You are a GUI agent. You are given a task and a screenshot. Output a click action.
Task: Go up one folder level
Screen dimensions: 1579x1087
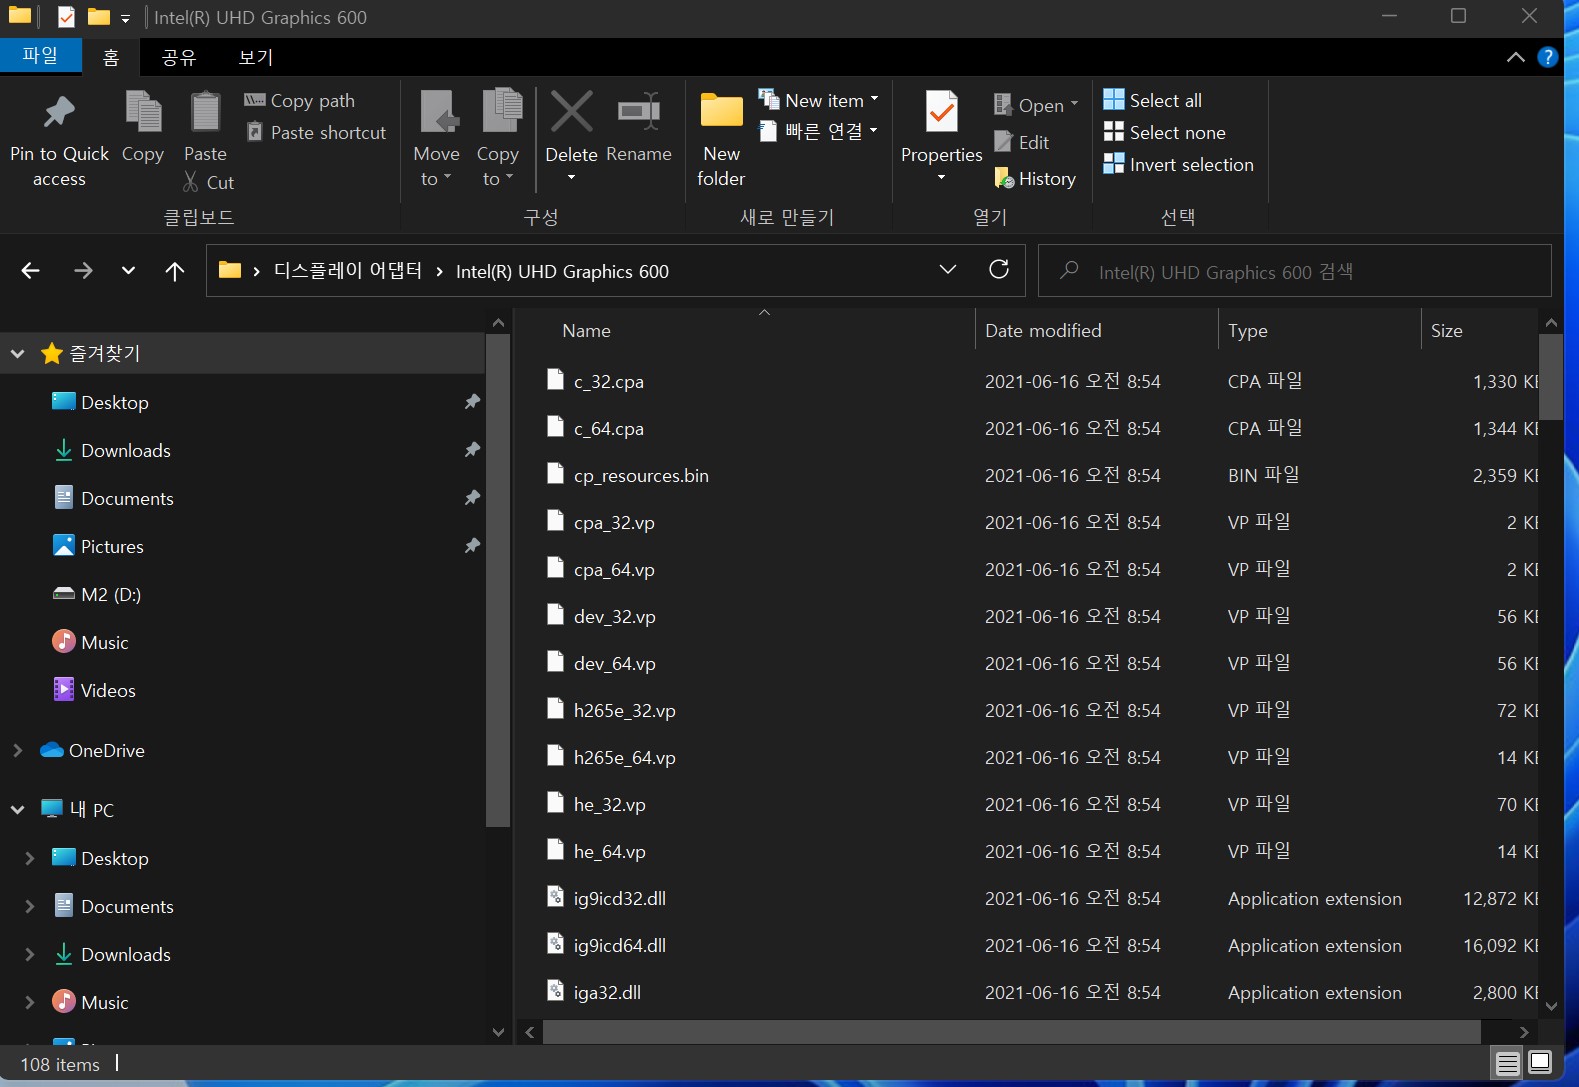coord(175,270)
